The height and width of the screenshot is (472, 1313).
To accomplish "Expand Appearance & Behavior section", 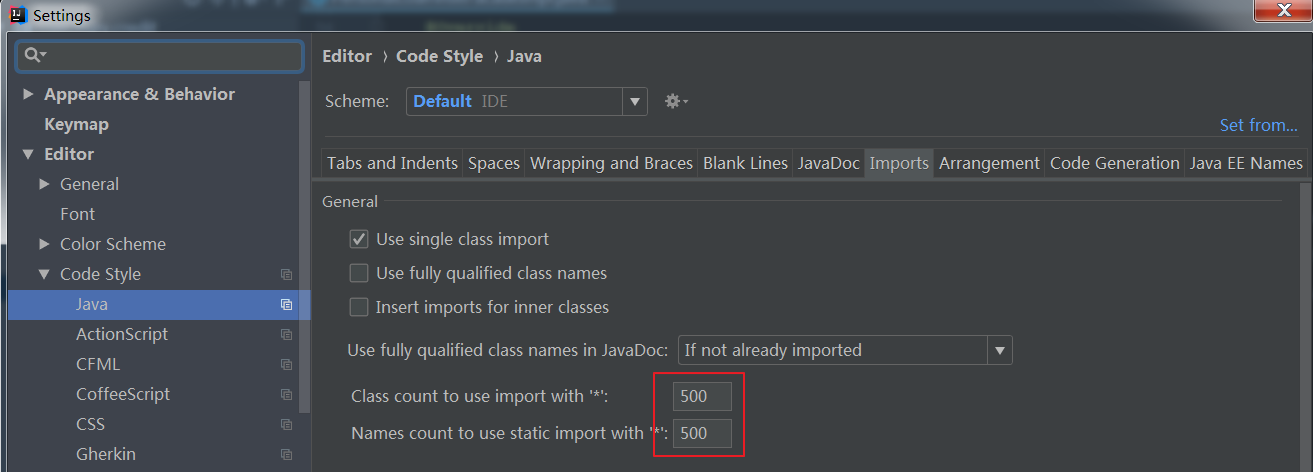I will [29, 95].
